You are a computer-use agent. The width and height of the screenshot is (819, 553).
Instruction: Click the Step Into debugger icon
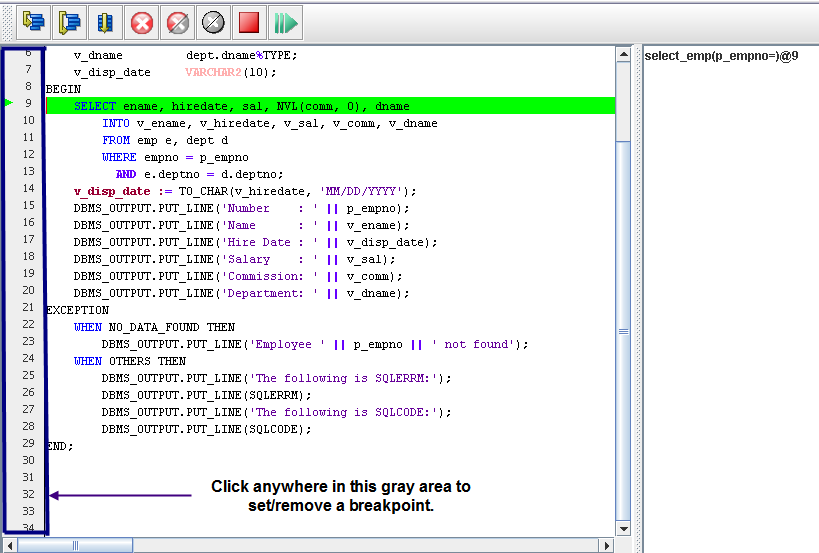(x=35, y=21)
